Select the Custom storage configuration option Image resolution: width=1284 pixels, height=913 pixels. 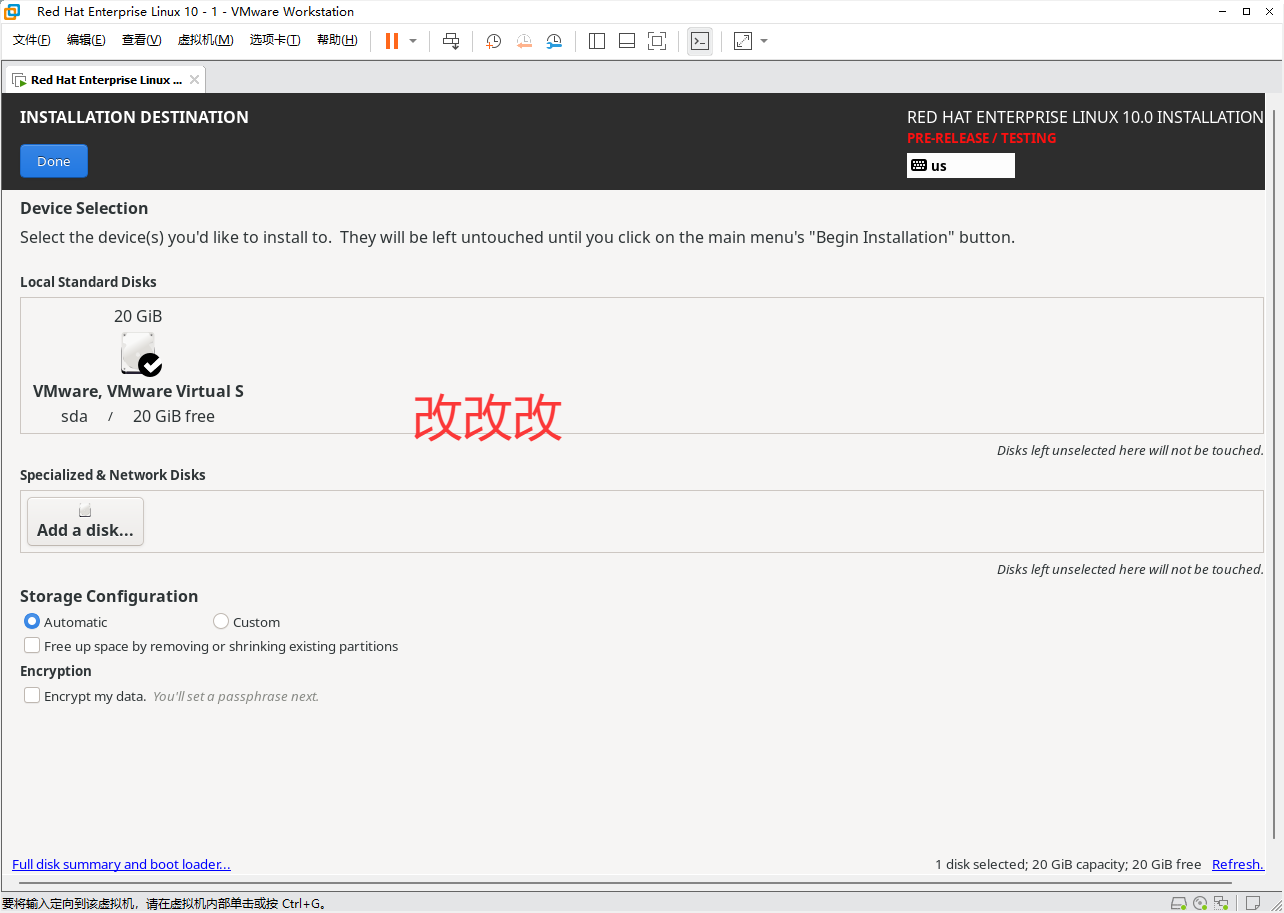246,622
